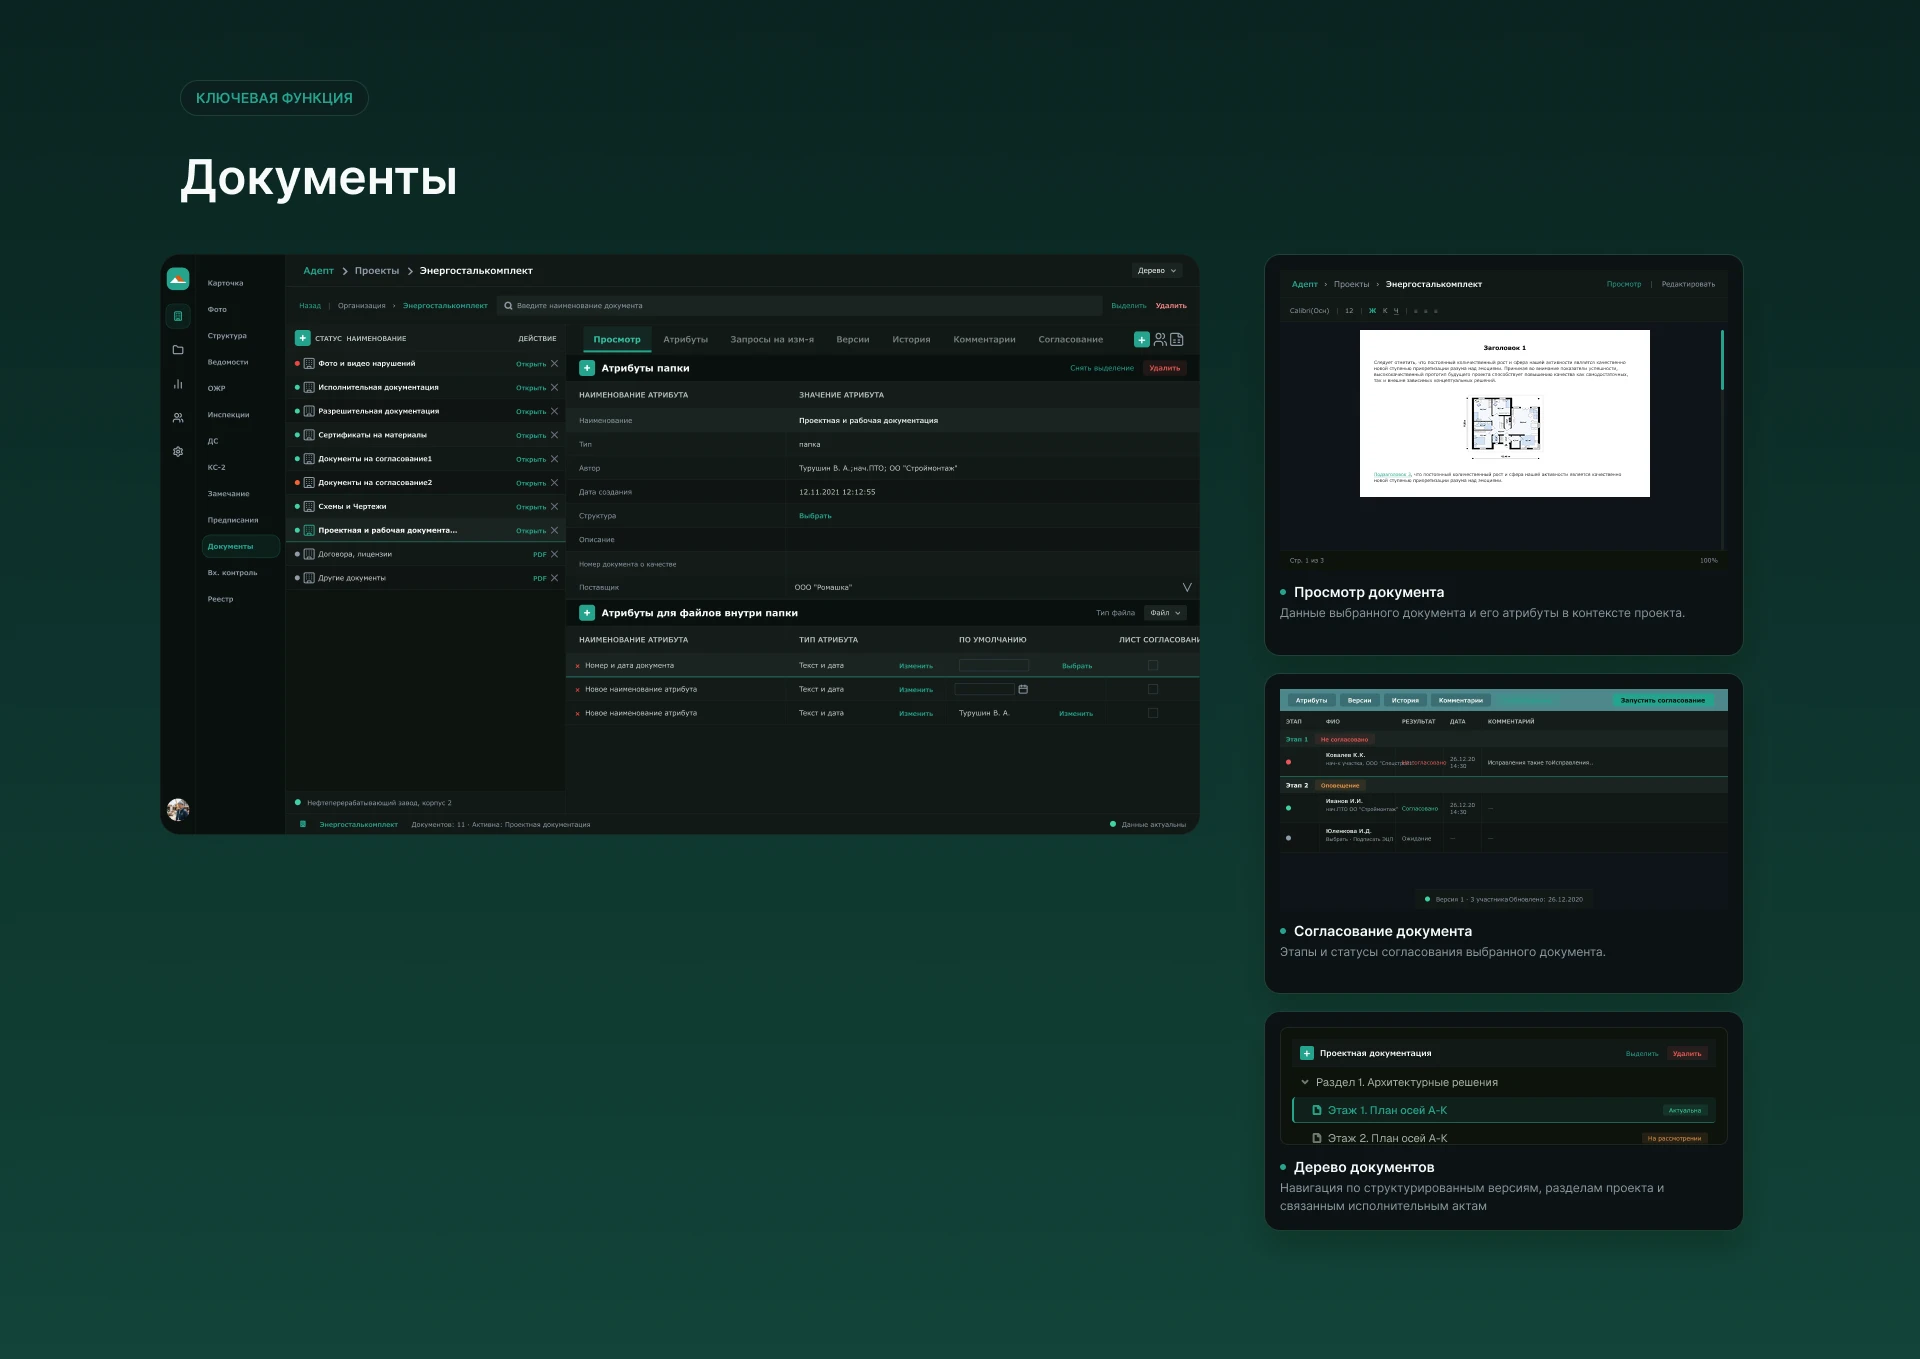Click plus beside 'Атрибуты для файлов внутри папки'
The height and width of the screenshot is (1359, 1920).
[587, 613]
